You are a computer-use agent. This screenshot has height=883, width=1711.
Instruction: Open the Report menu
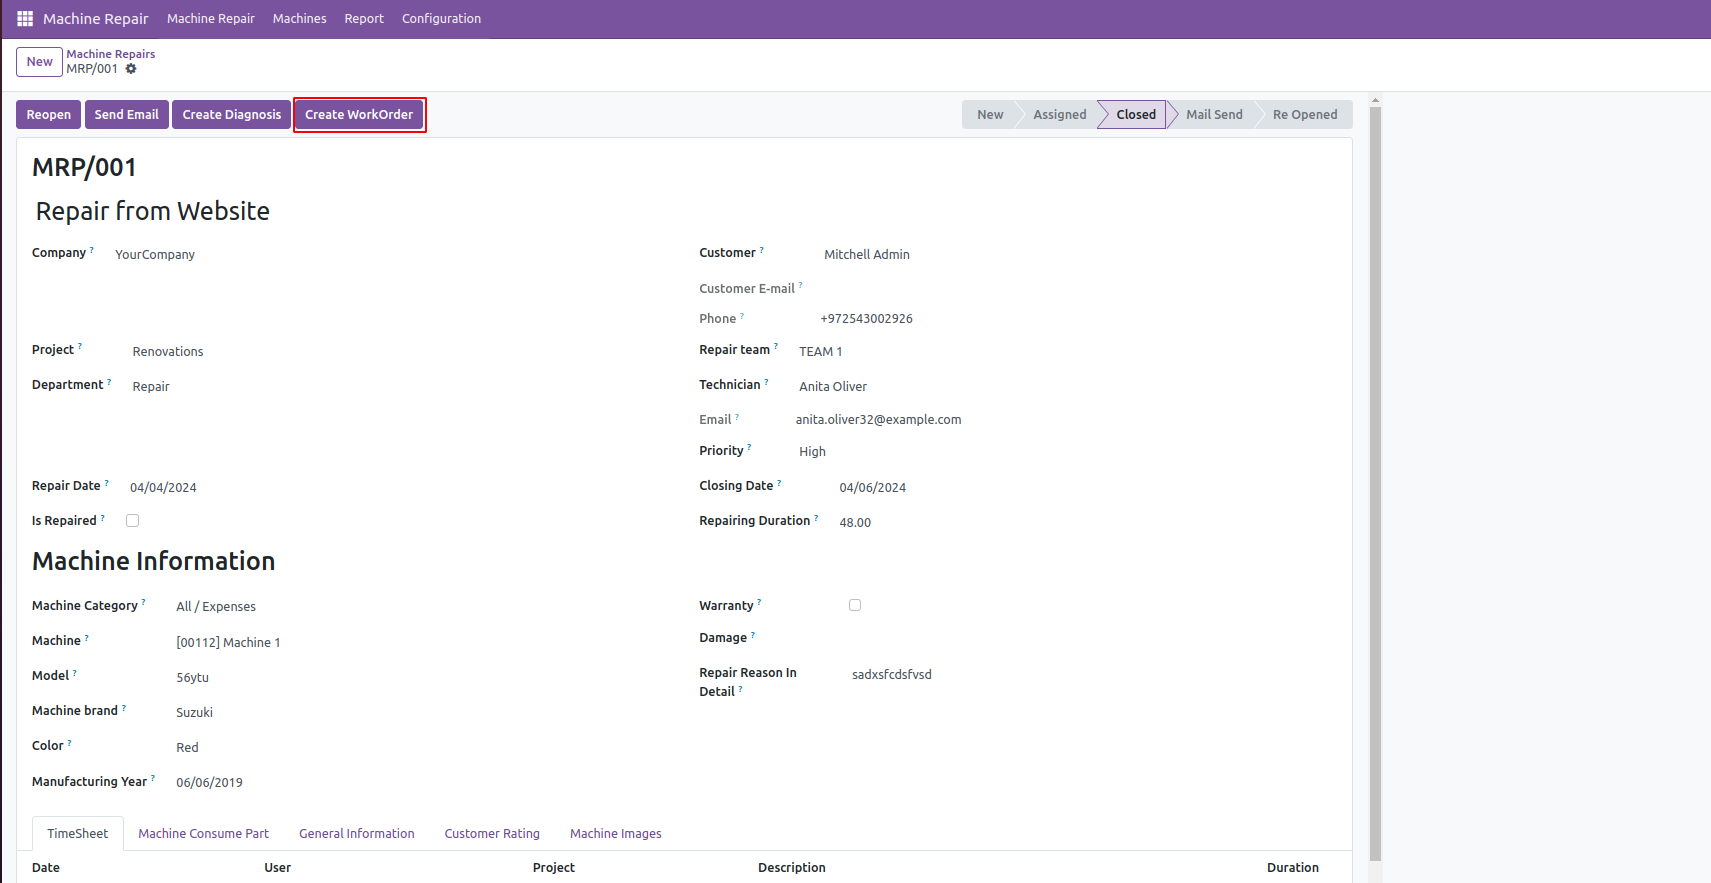tap(364, 19)
